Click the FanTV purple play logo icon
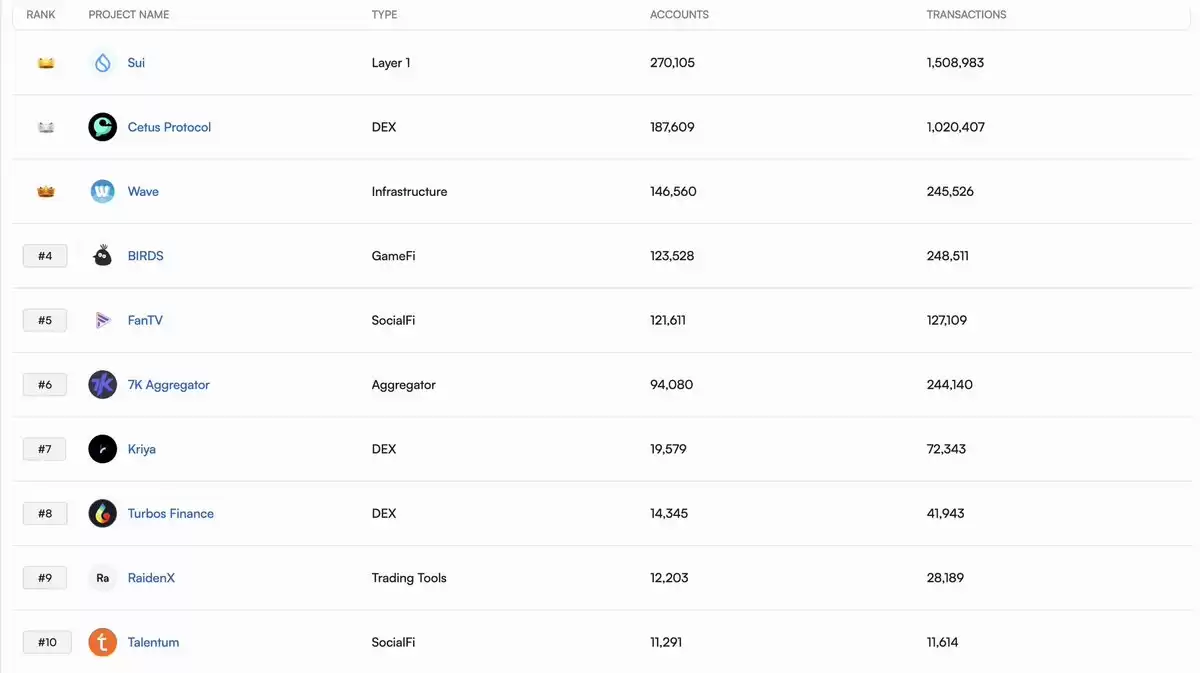Viewport: 1200px width, 673px height. coord(102,320)
